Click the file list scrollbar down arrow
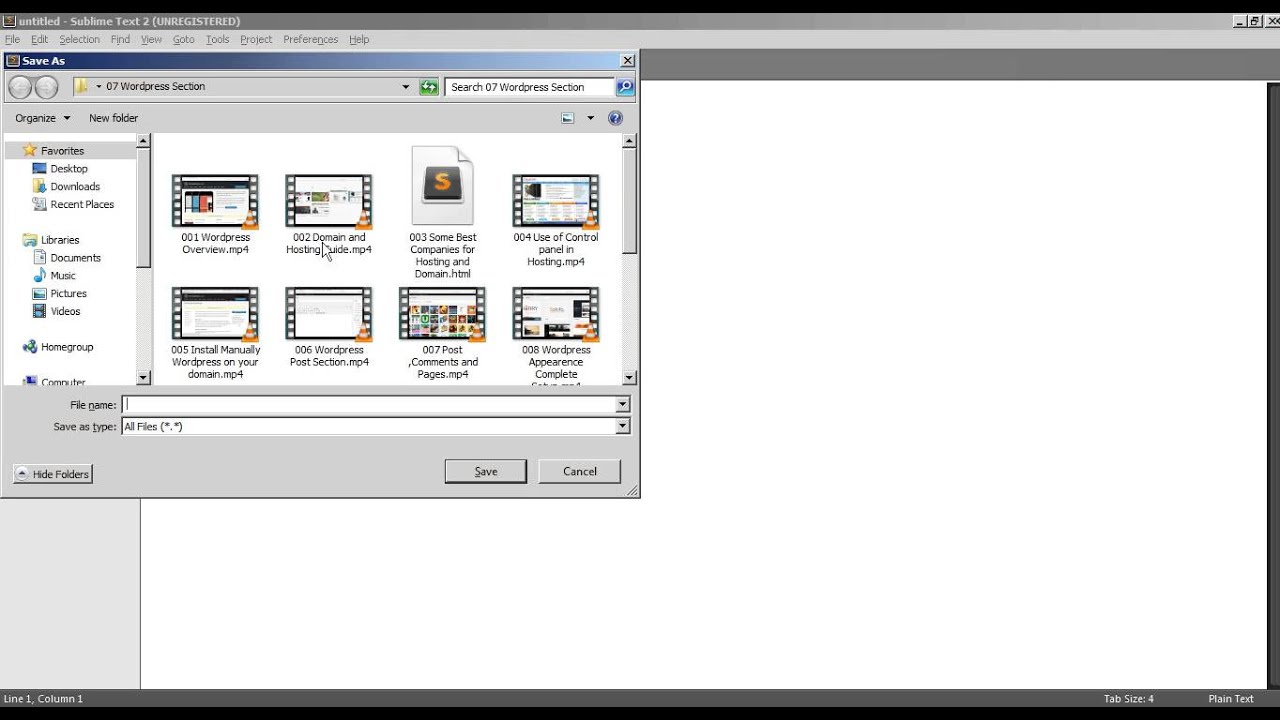 click(x=629, y=378)
